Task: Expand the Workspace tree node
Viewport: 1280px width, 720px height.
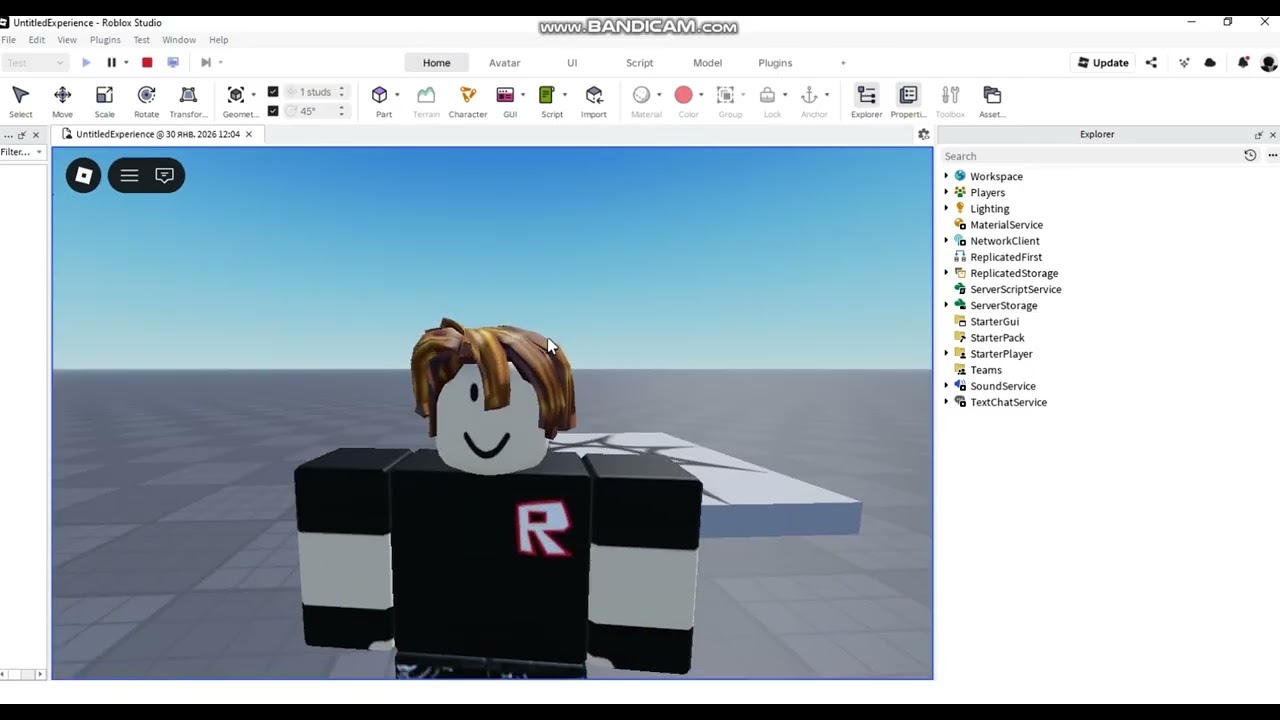Action: coord(946,176)
